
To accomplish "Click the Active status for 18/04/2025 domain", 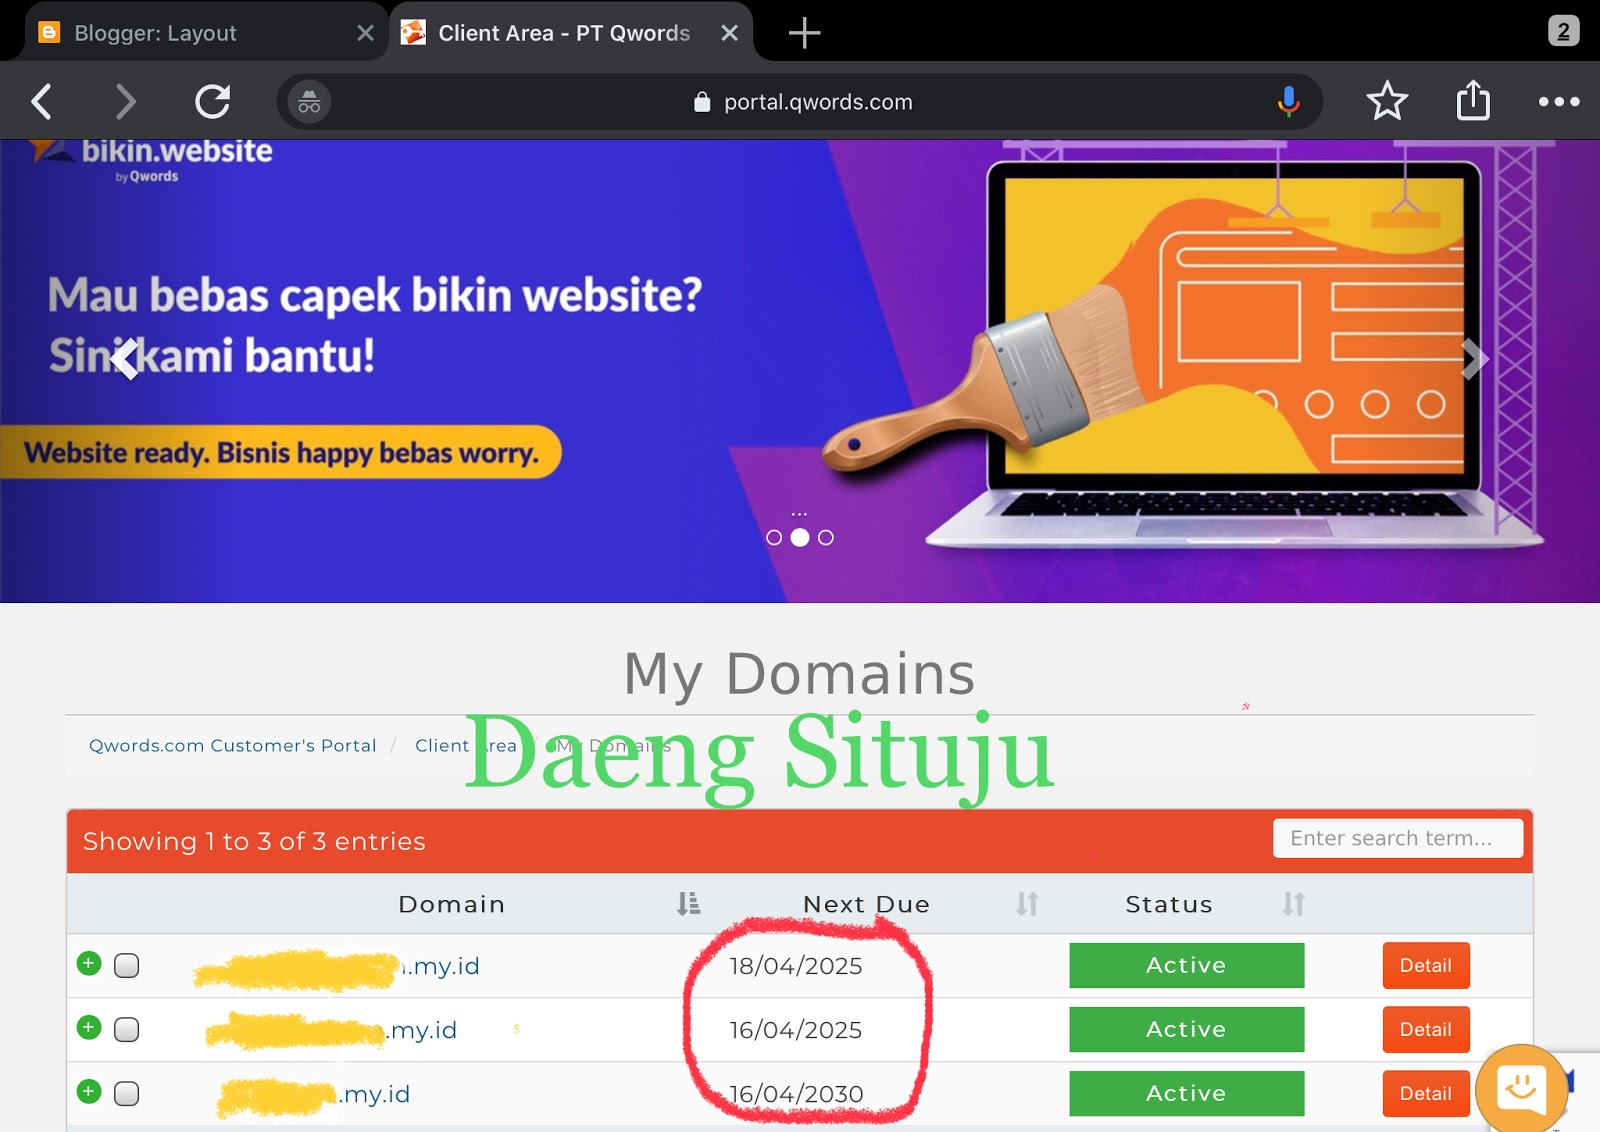I will click(1186, 965).
